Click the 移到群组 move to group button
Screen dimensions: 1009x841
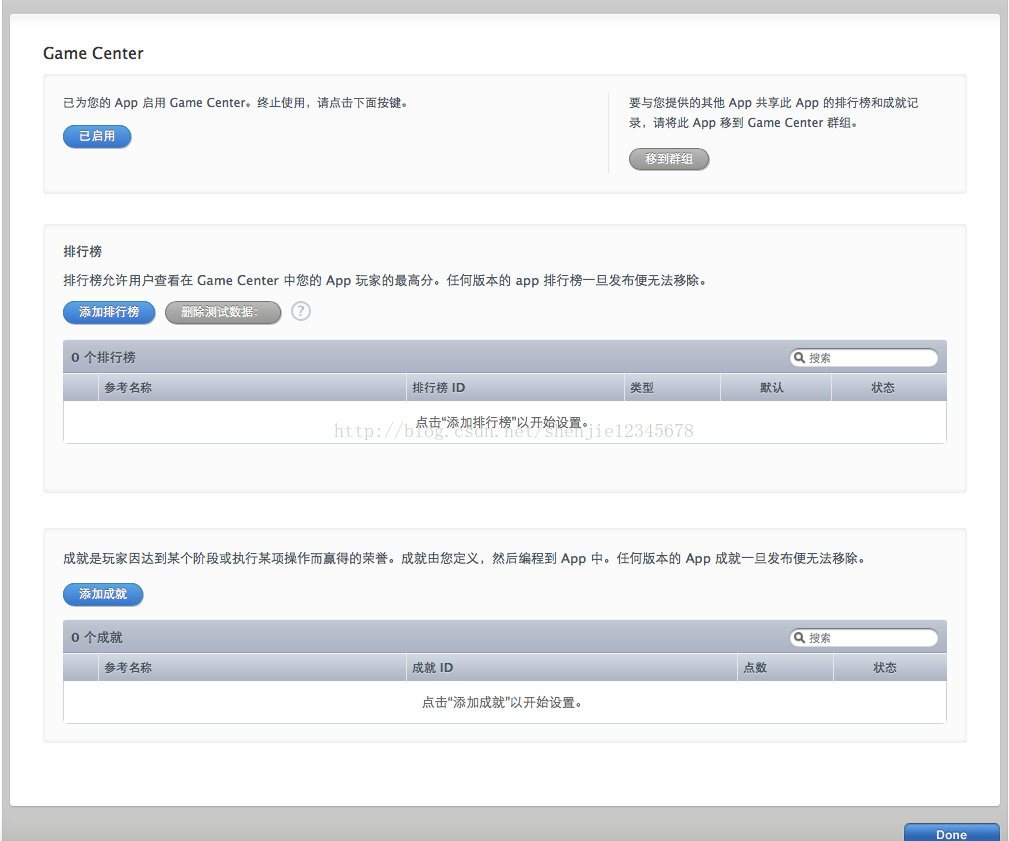tap(669, 159)
